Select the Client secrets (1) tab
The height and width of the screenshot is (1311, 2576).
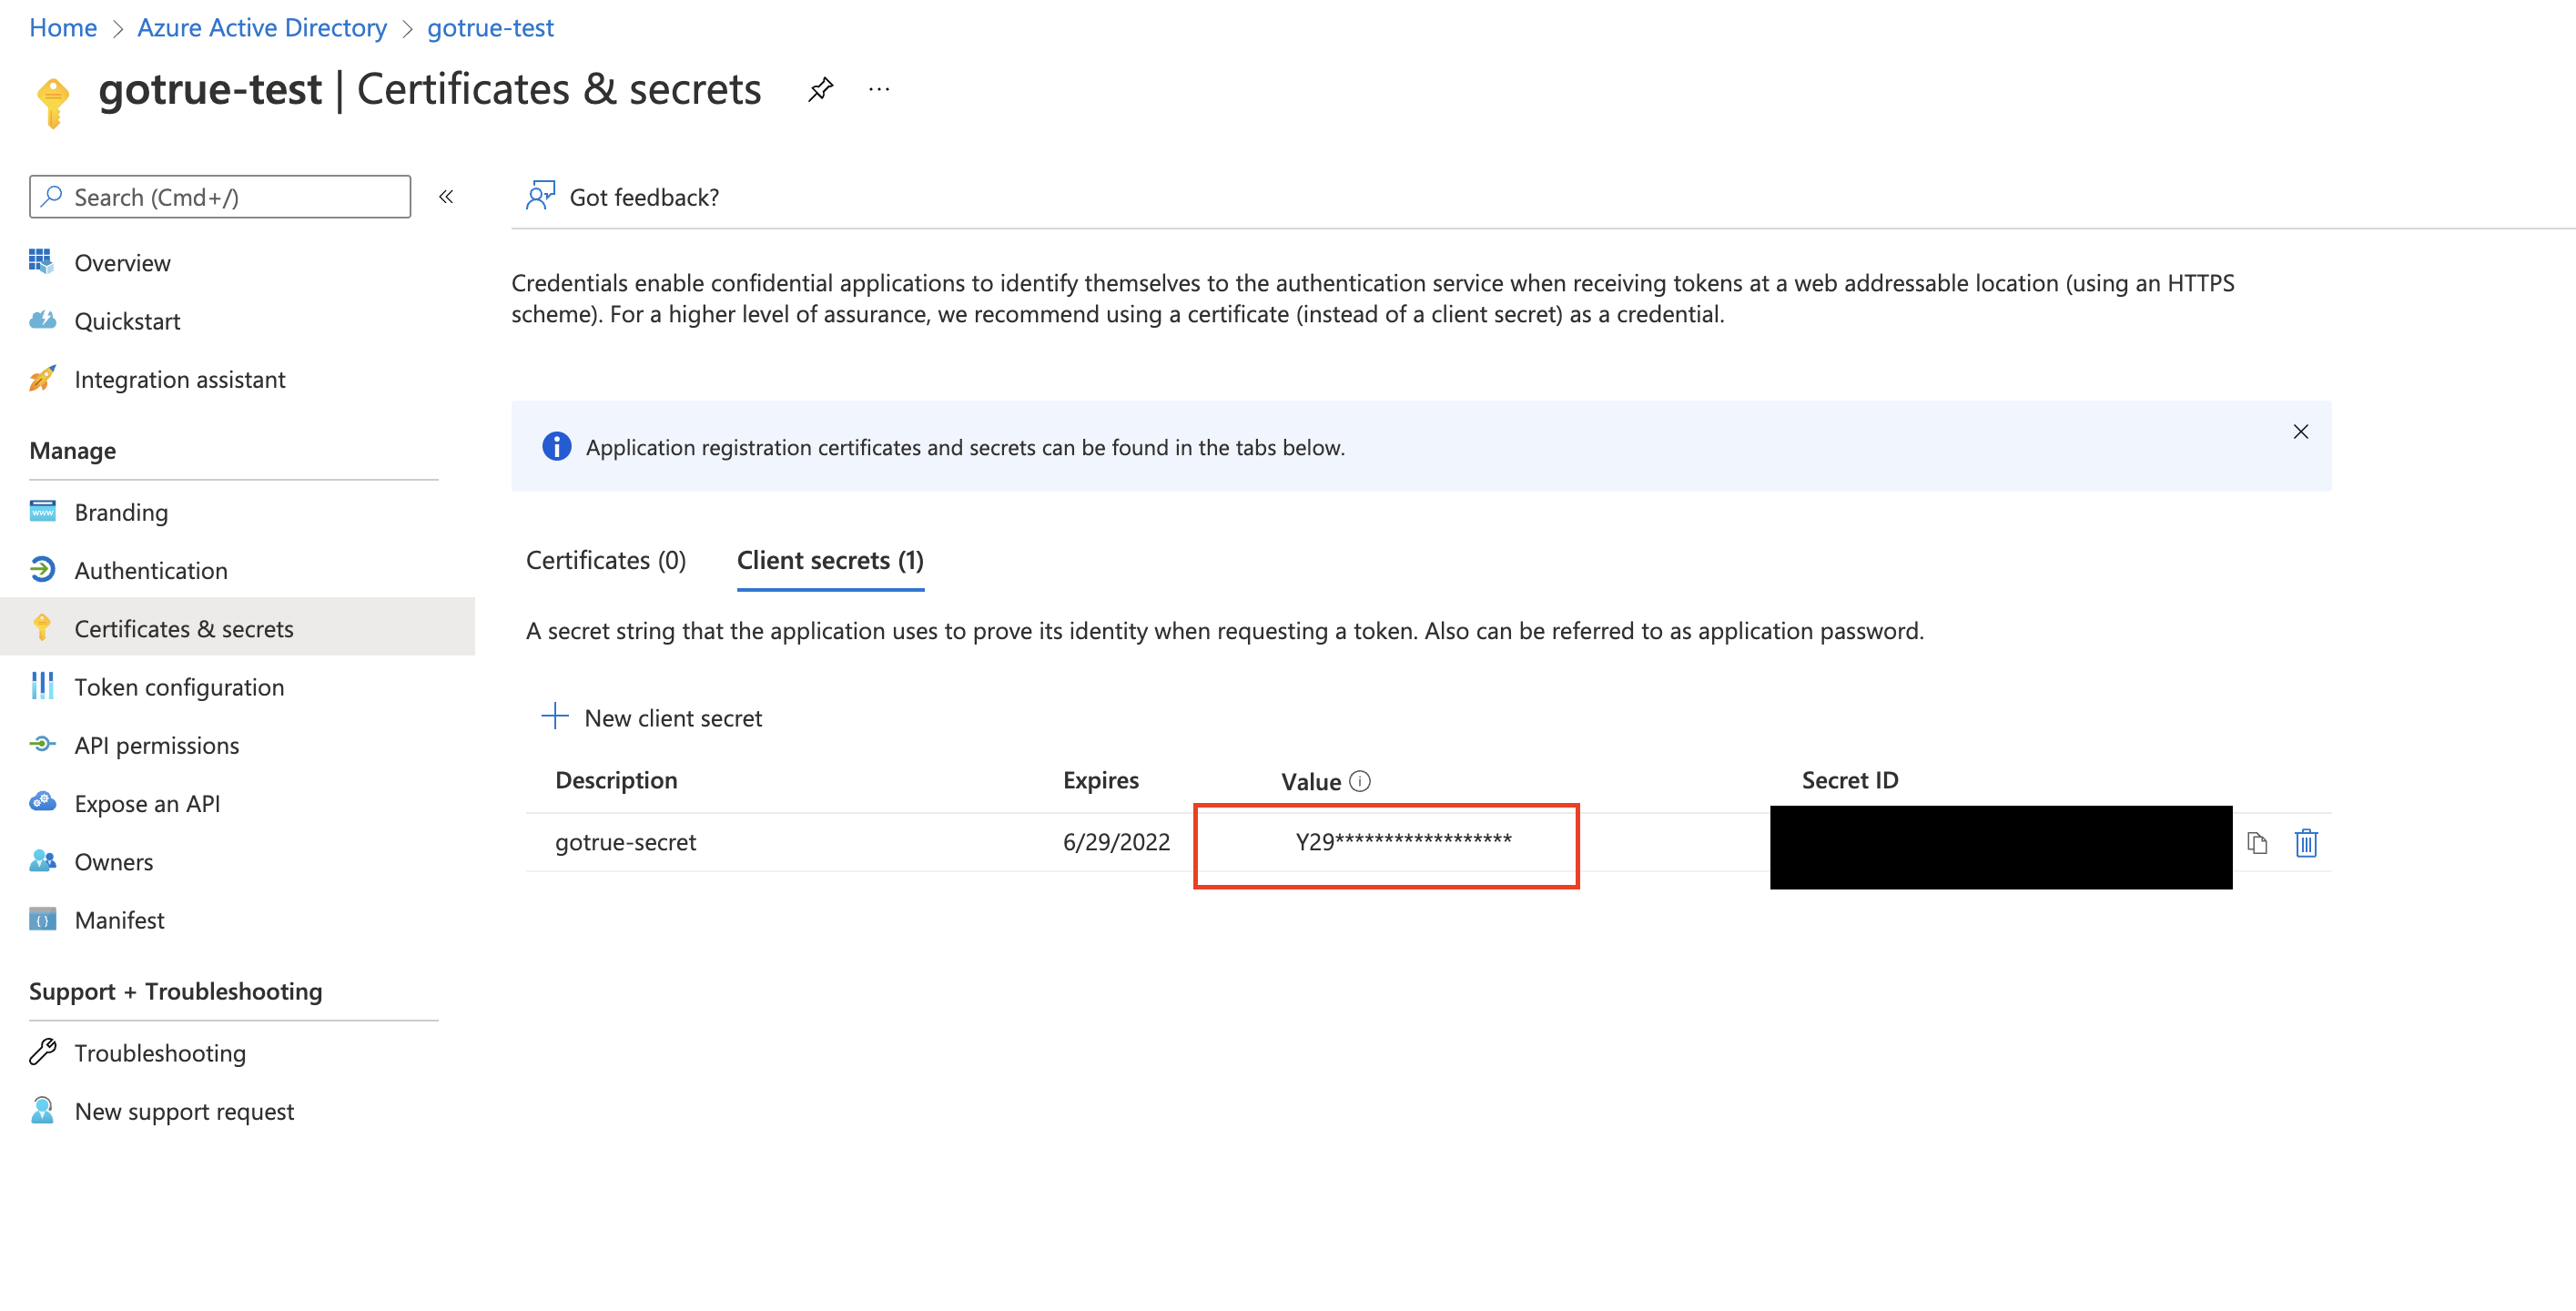click(830, 560)
